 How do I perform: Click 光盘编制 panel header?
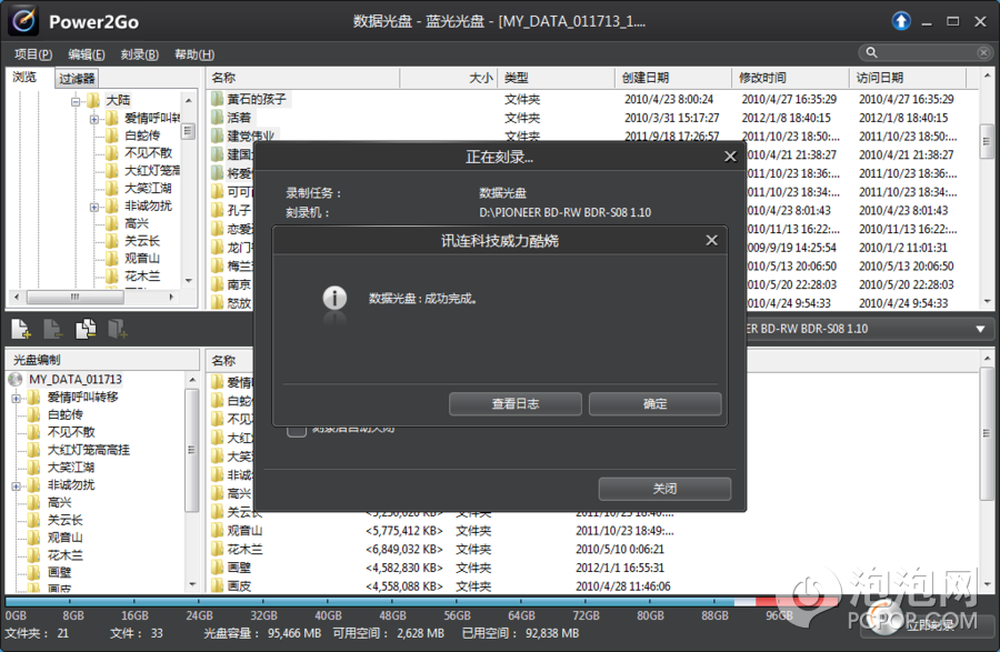point(102,360)
